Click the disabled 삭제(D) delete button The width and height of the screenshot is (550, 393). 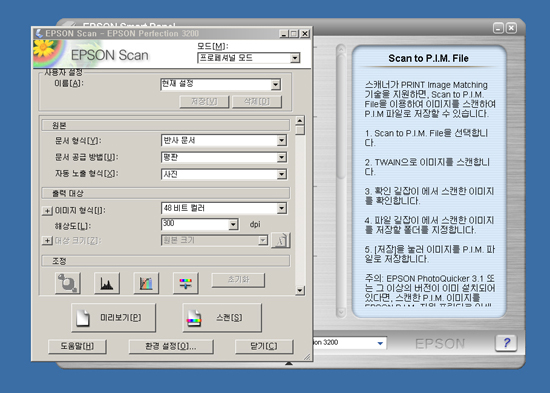point(257,102)
